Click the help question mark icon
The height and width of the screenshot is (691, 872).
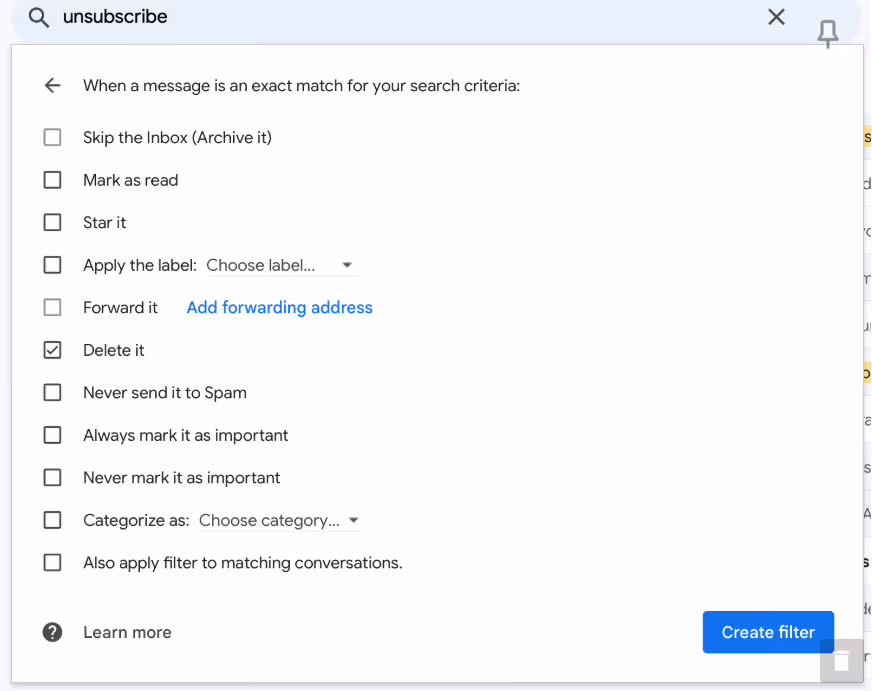(x=51, y=632)
